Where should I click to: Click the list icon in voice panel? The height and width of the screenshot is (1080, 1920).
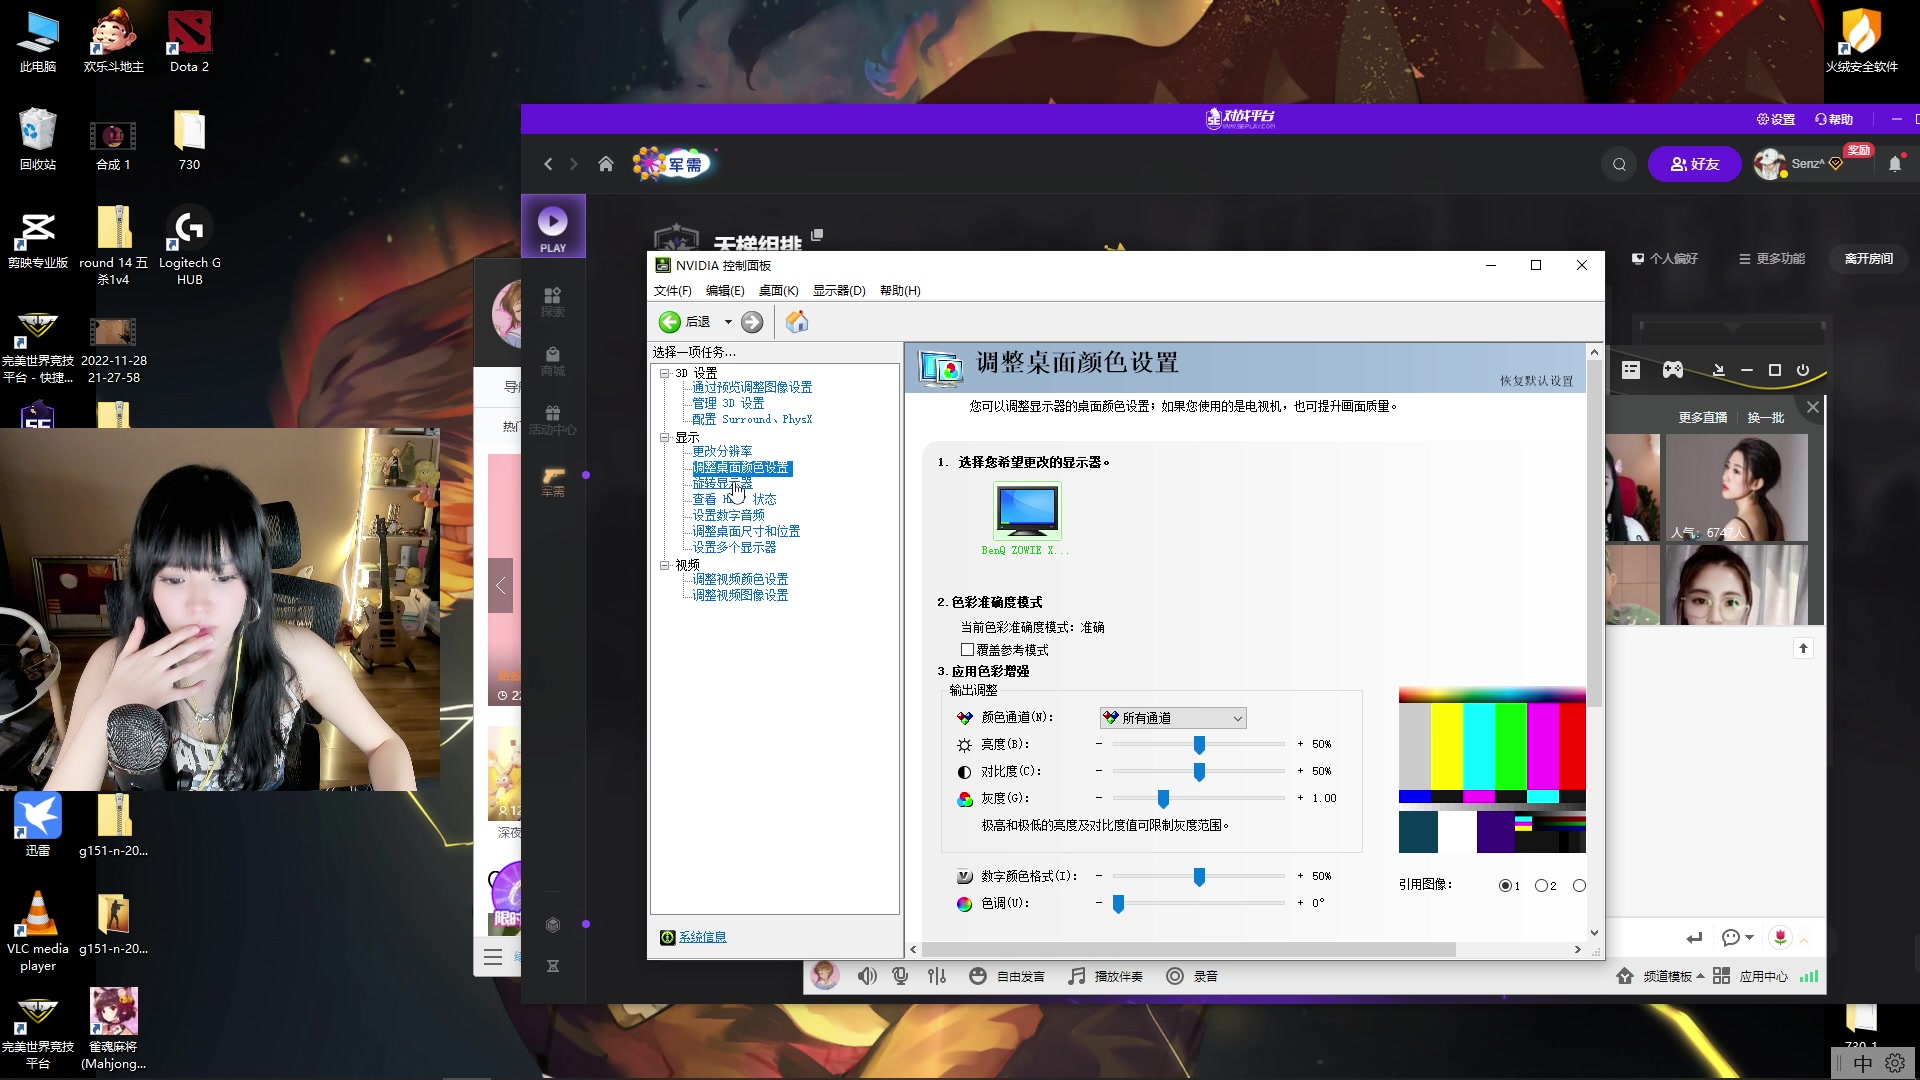pyautogui.click(x=1631, y=370)
